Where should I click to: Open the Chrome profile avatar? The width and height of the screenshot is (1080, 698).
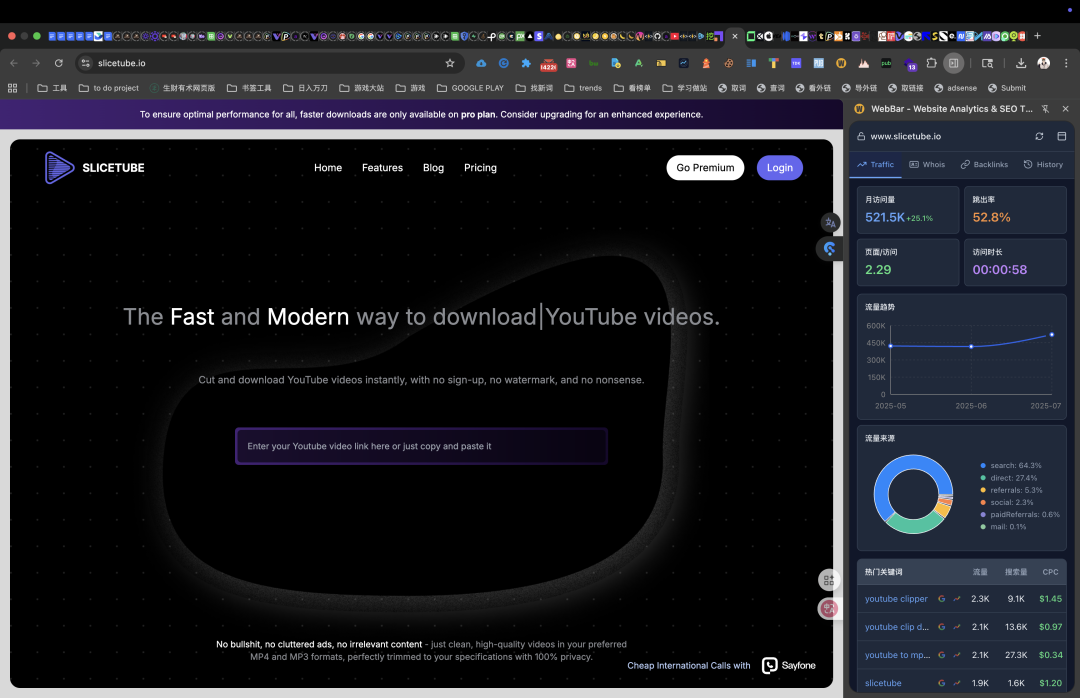tap(1043, 63)
